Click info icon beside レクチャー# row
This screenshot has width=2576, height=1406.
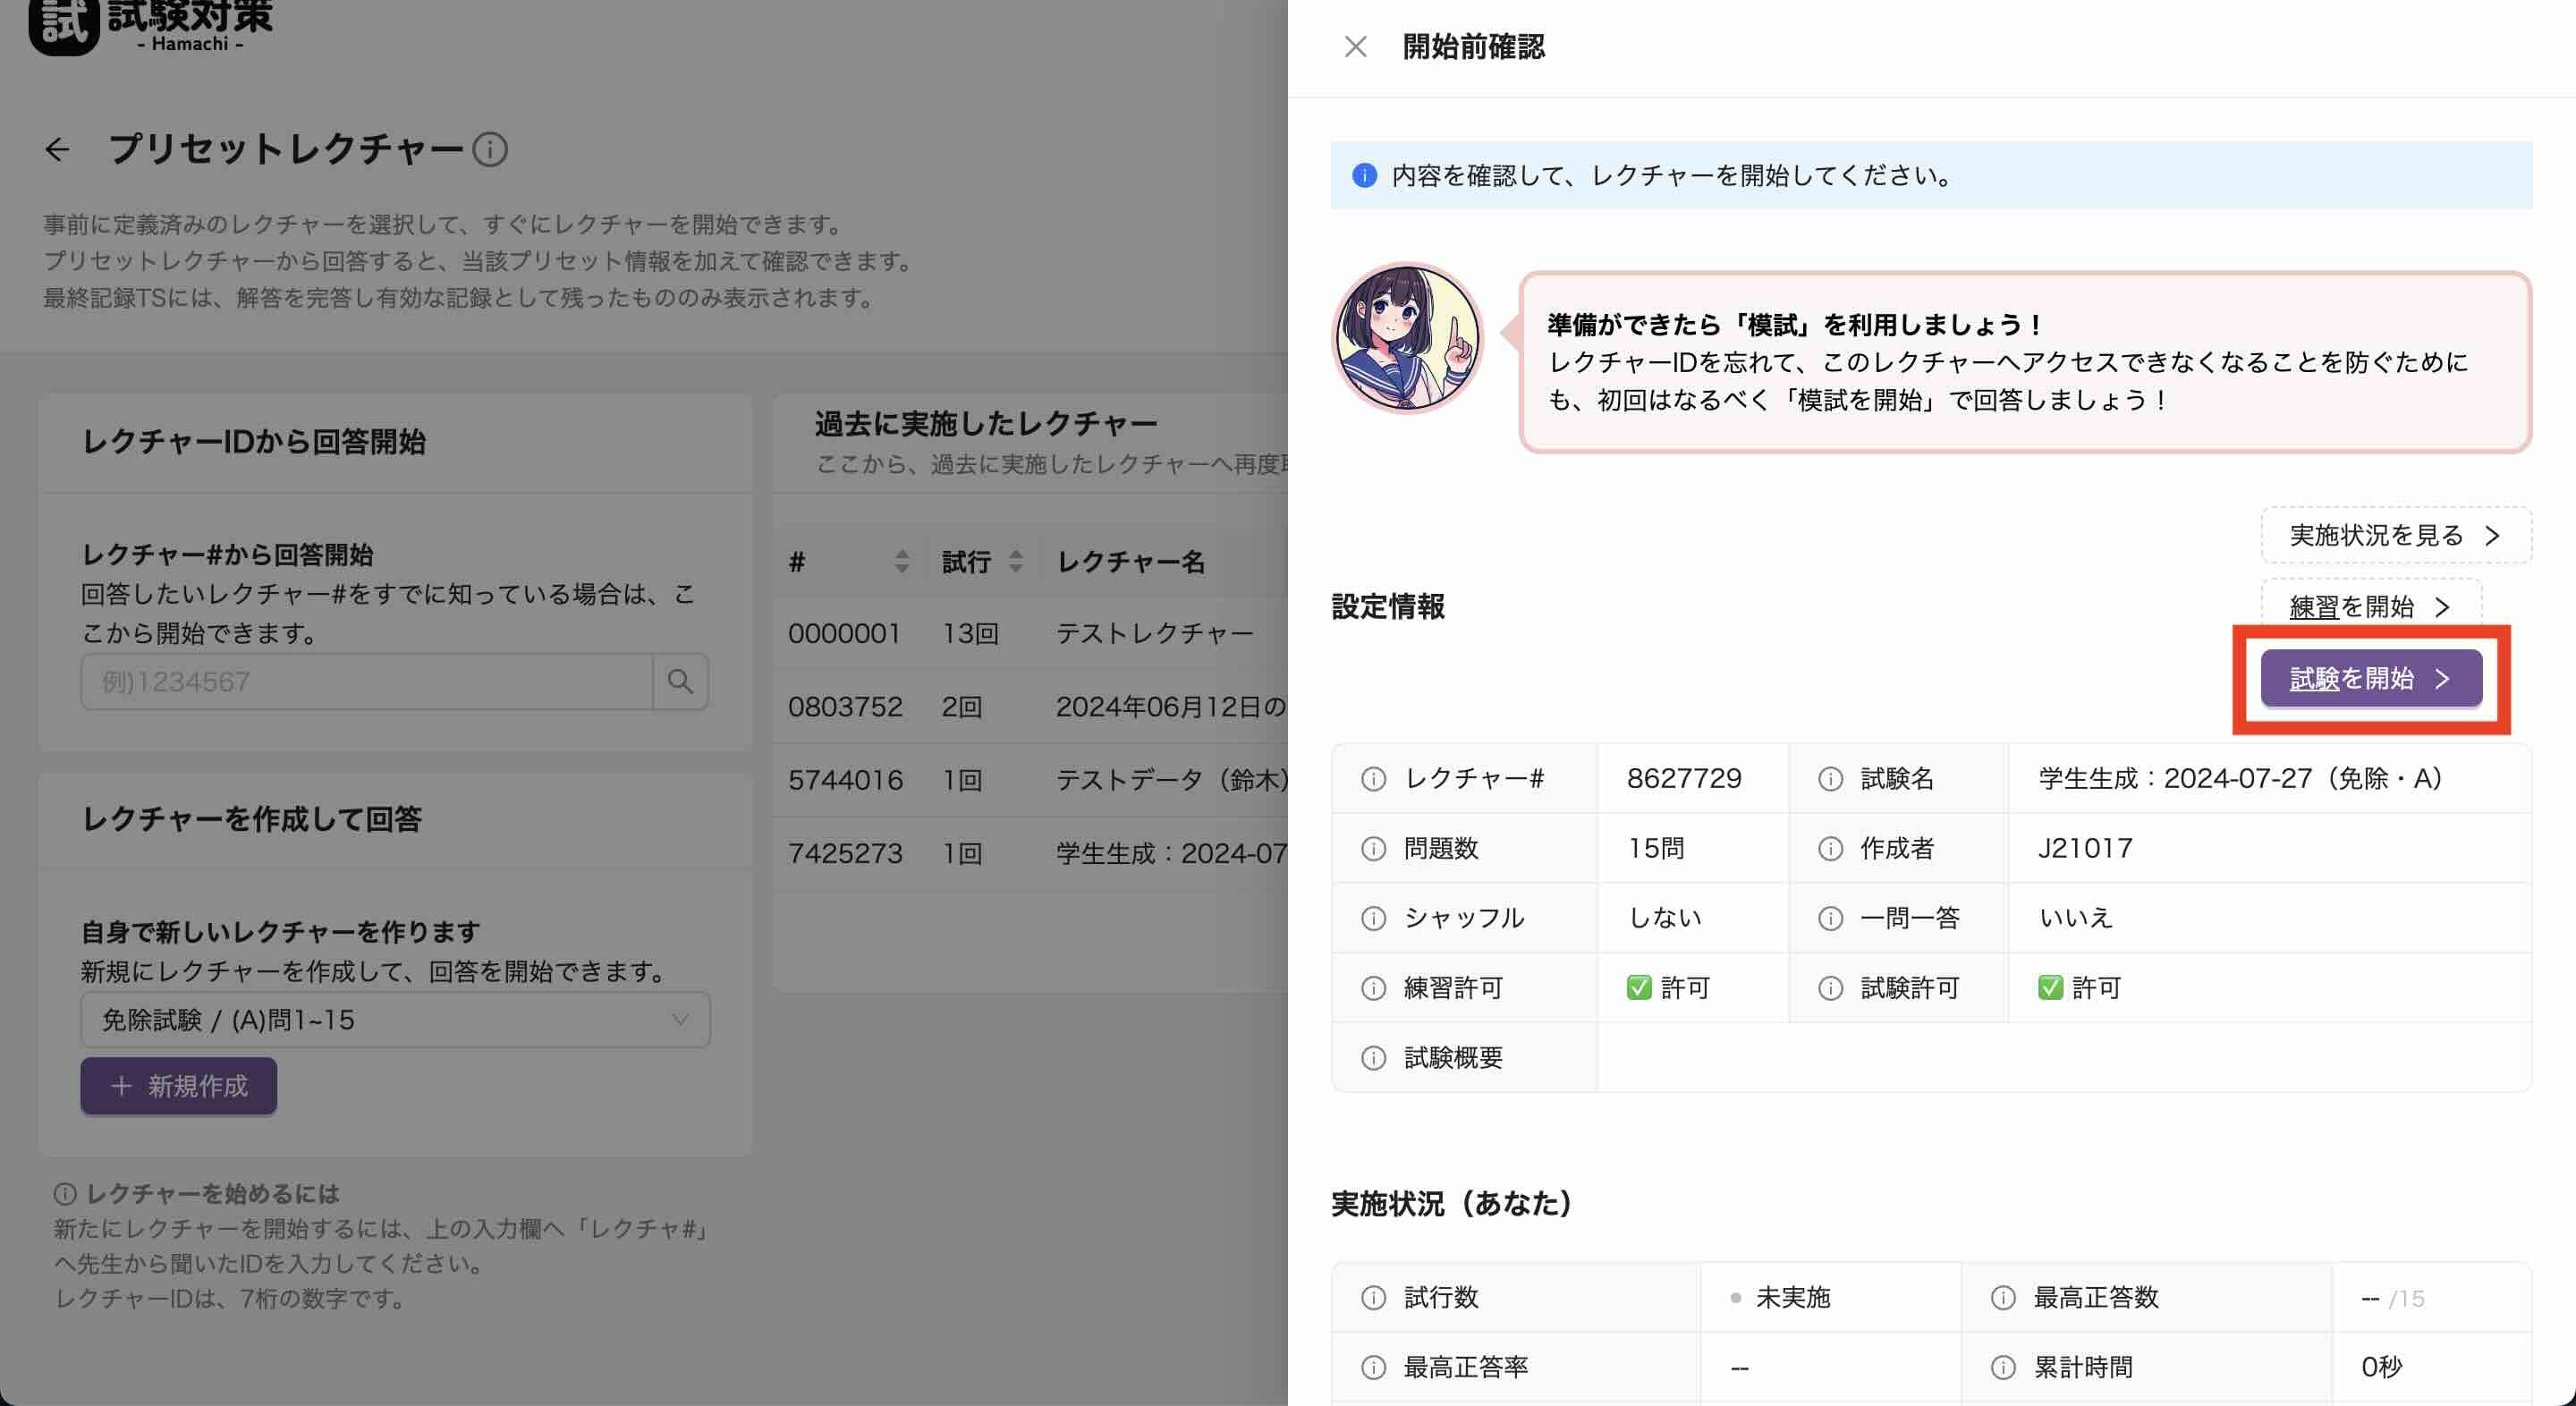(x=1374, y=779)
